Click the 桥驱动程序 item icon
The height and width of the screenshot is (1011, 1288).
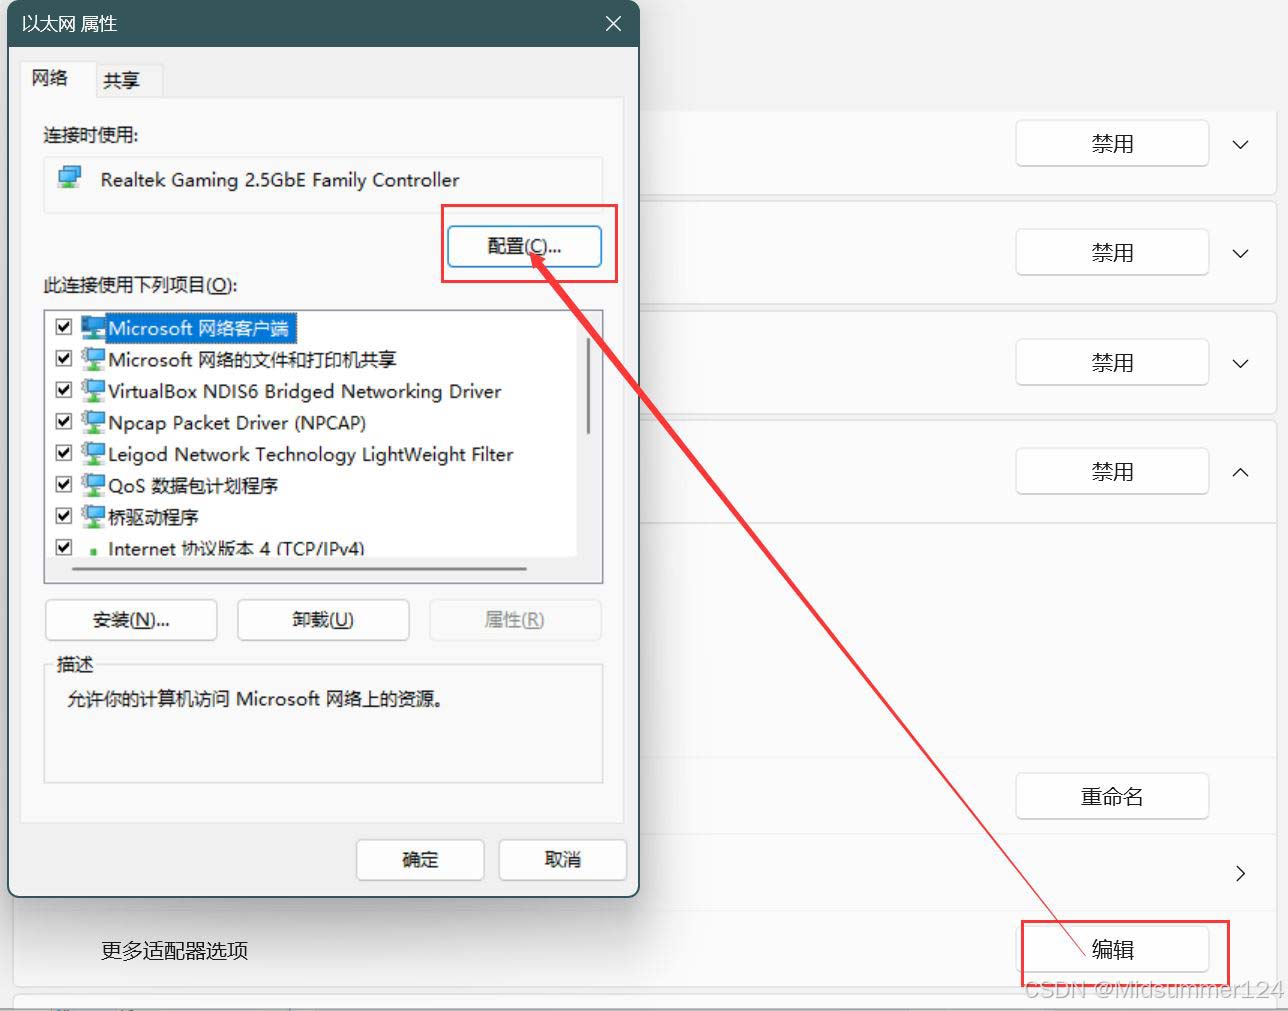(x=93, y=517)
